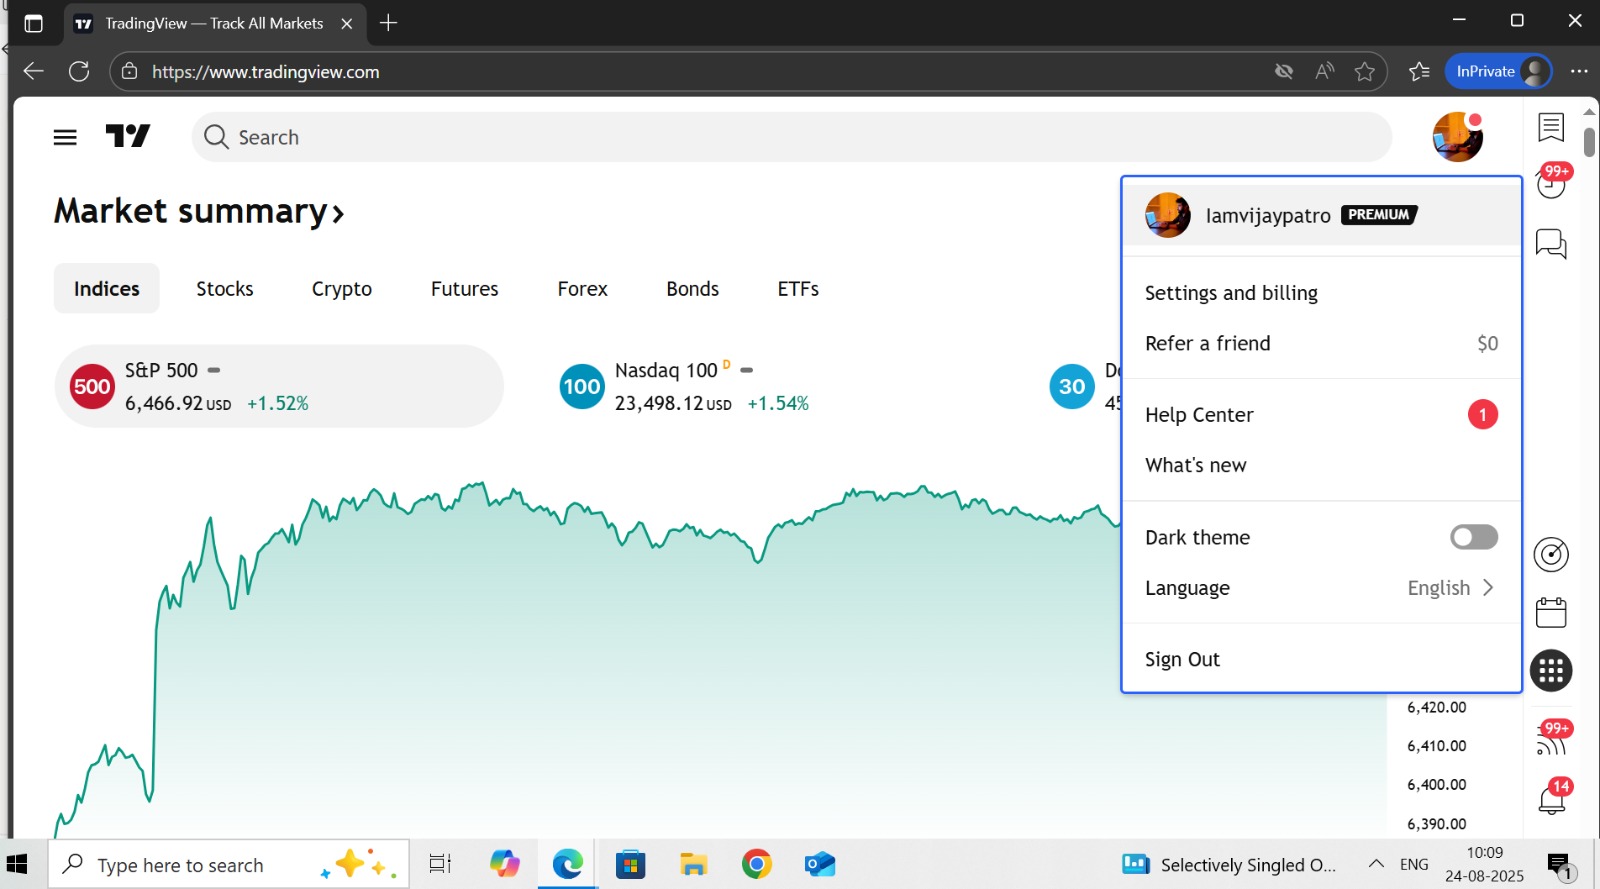The width and height of the screenshot is (1600, 889).
Task: Click Sign Out in profile menu
Action: pyautogui.click(x=1182, y=659)
